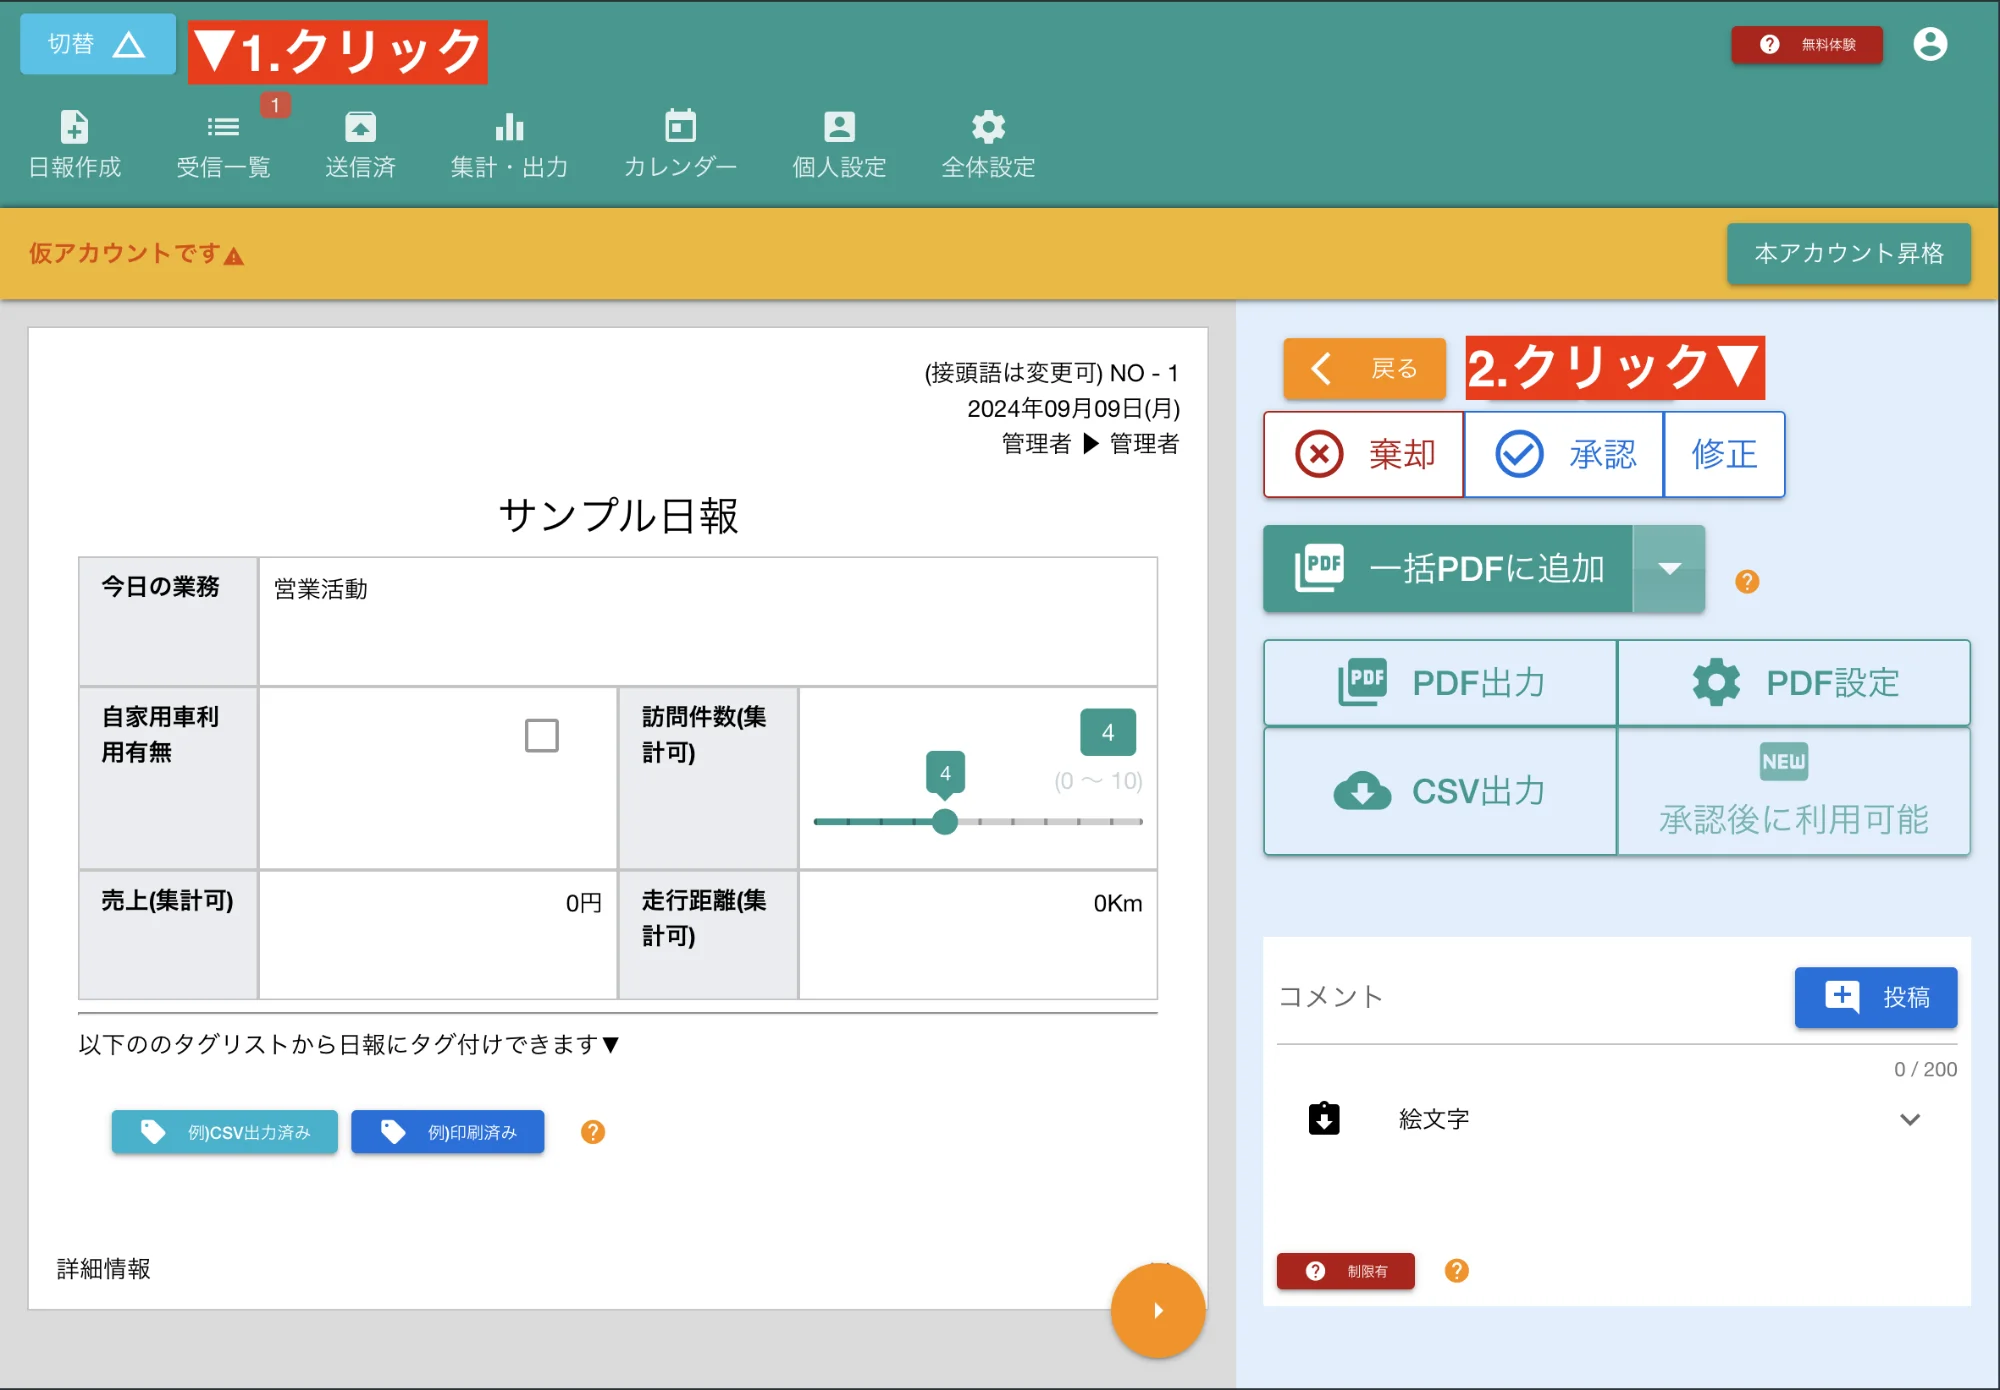Click the user profile icon top right

(1931, 44)
